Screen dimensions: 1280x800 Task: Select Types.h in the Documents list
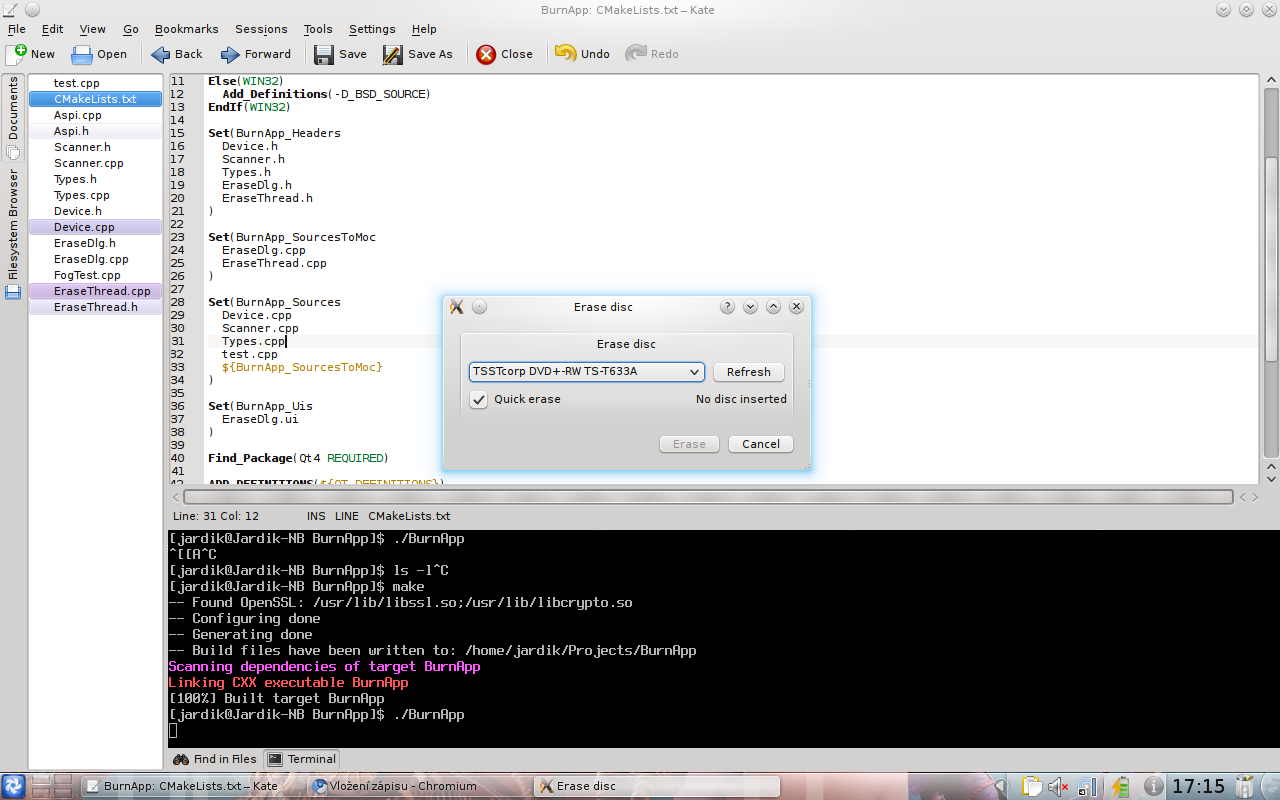(95, 179)
